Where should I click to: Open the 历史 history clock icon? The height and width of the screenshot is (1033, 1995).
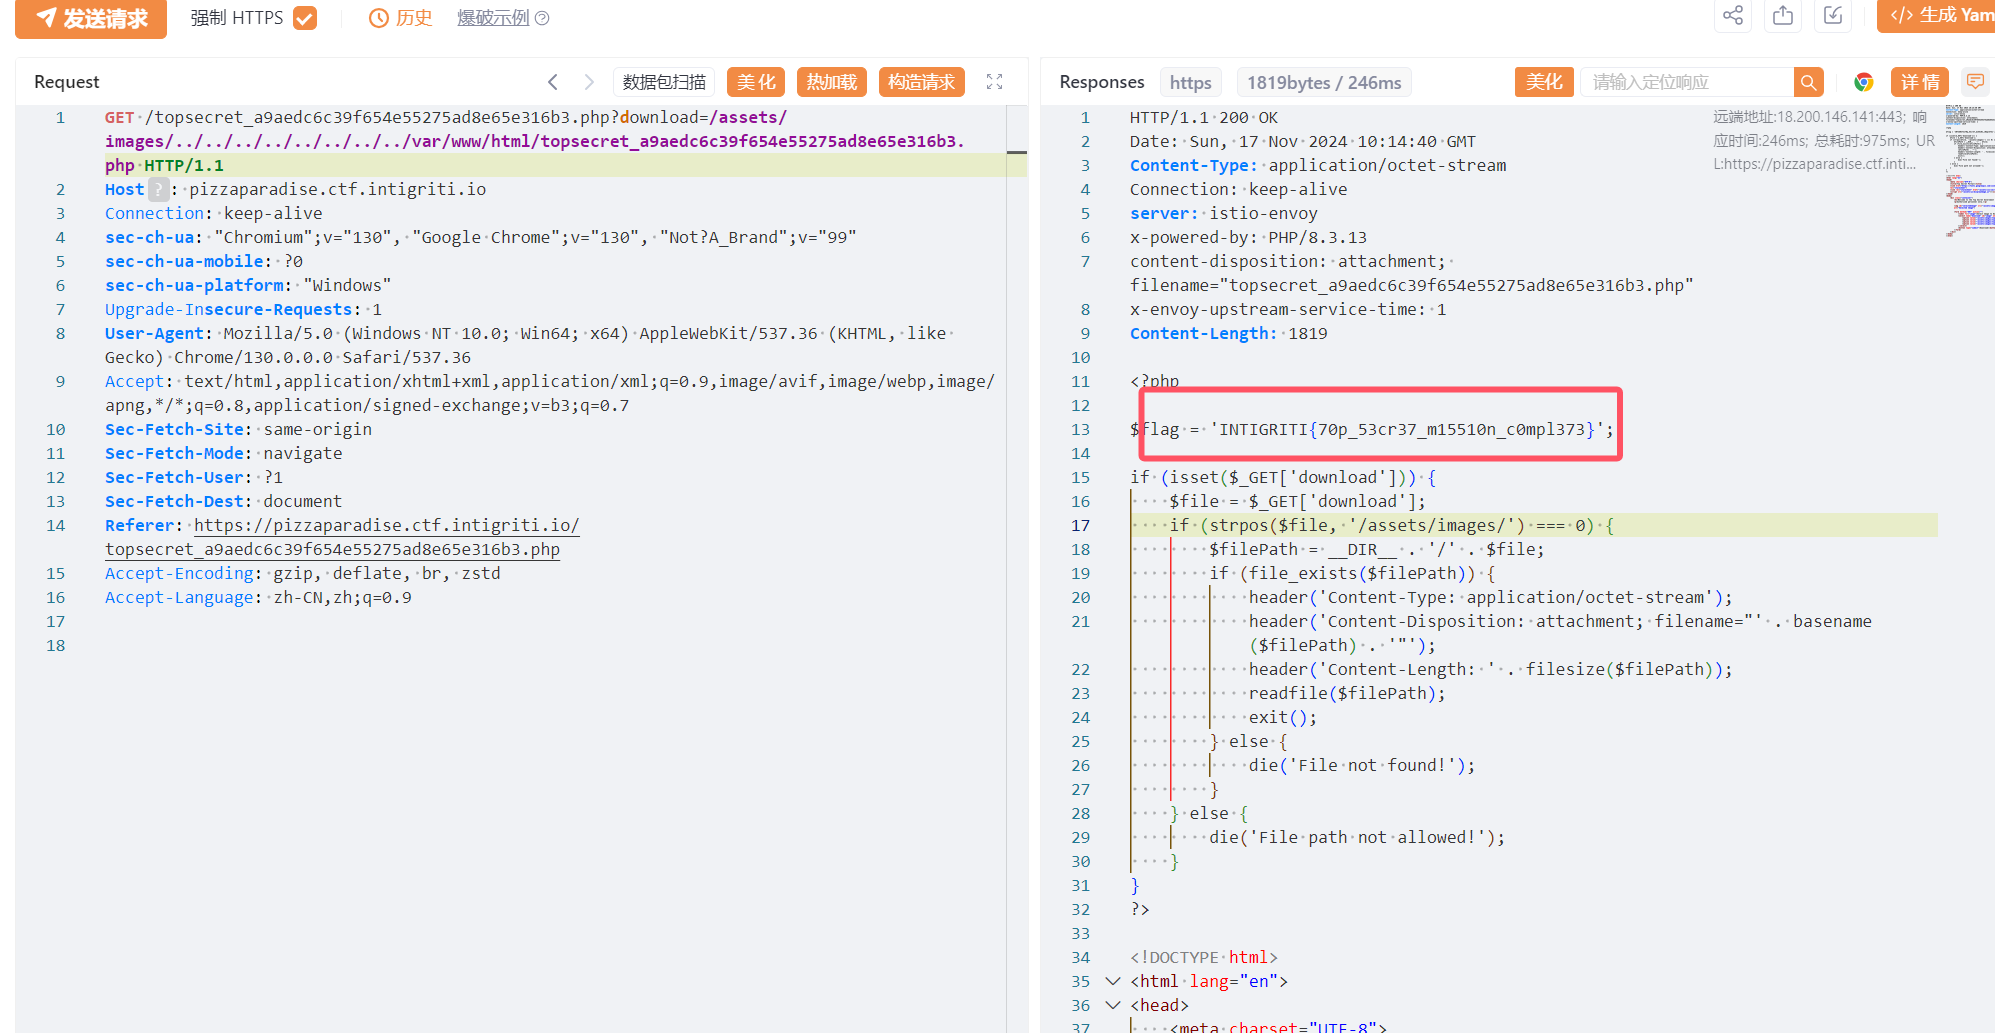click(379, 18)
